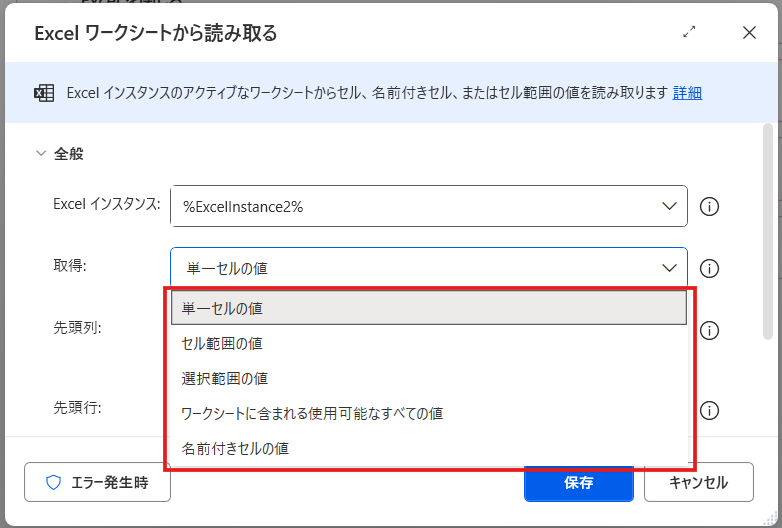Click the キャンセル button
The height and width of the screenshot is (528, 782).
click(x=698, y=482)
